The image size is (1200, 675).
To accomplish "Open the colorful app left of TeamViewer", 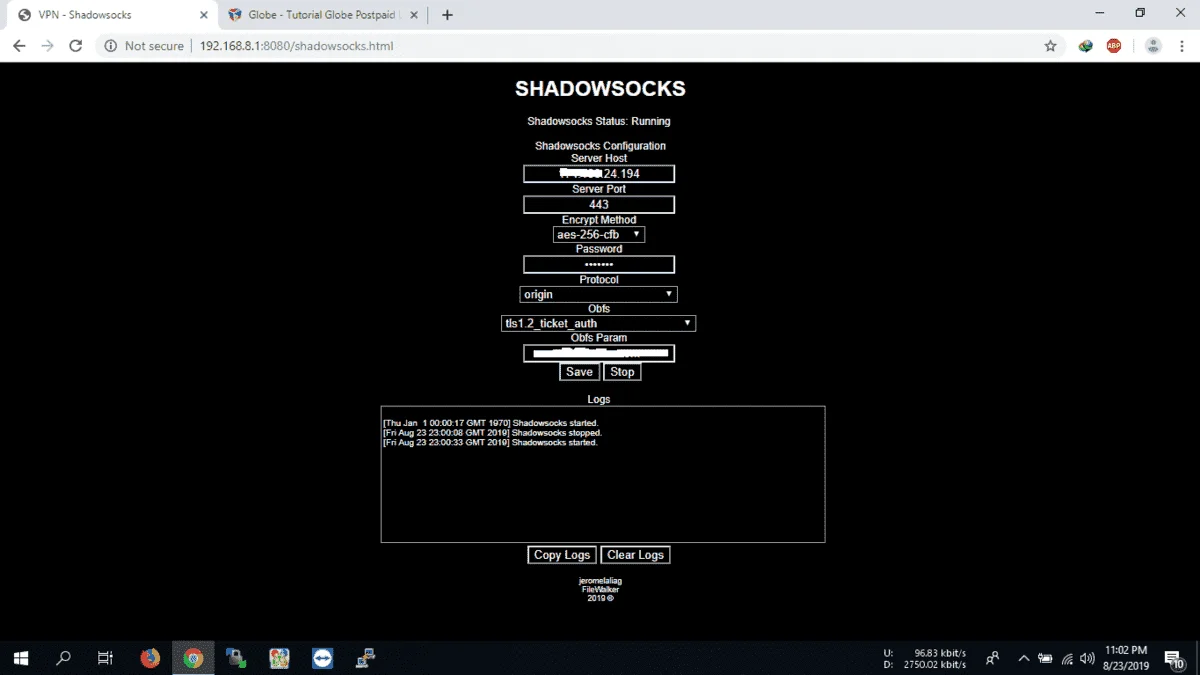I will [279, 658].
